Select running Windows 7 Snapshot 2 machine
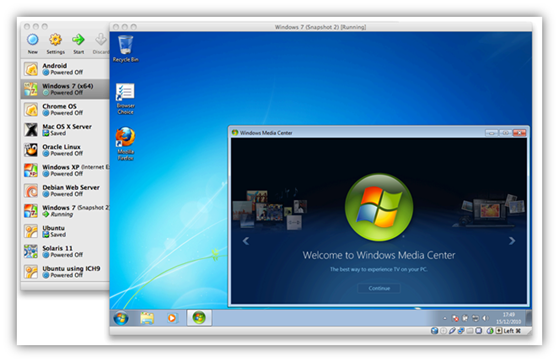 click(x=65, y=211)
